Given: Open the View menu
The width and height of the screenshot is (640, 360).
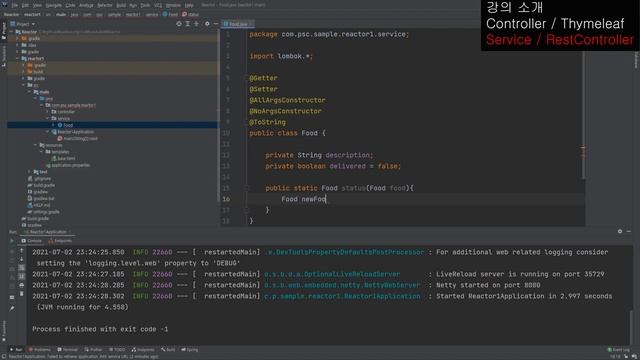Looking at the screenshot, I should (37, 5).
